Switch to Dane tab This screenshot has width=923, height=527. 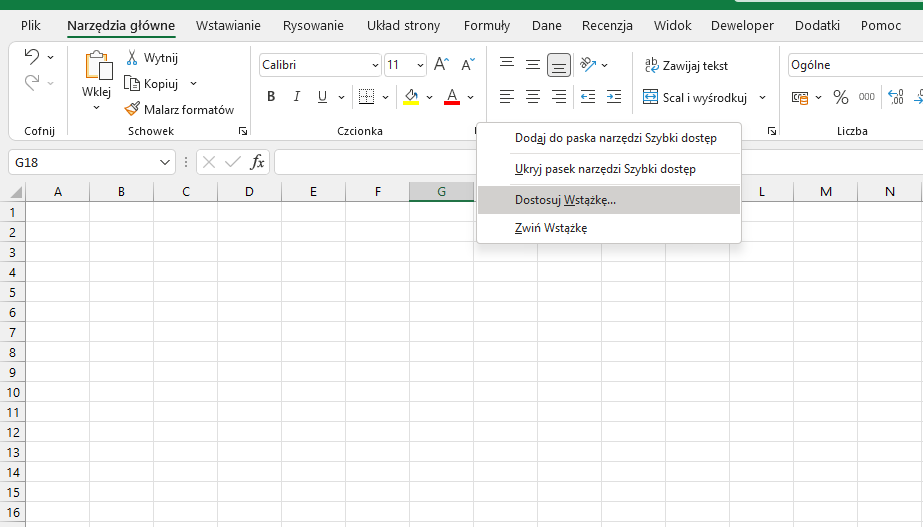click(x=547, y=25)
